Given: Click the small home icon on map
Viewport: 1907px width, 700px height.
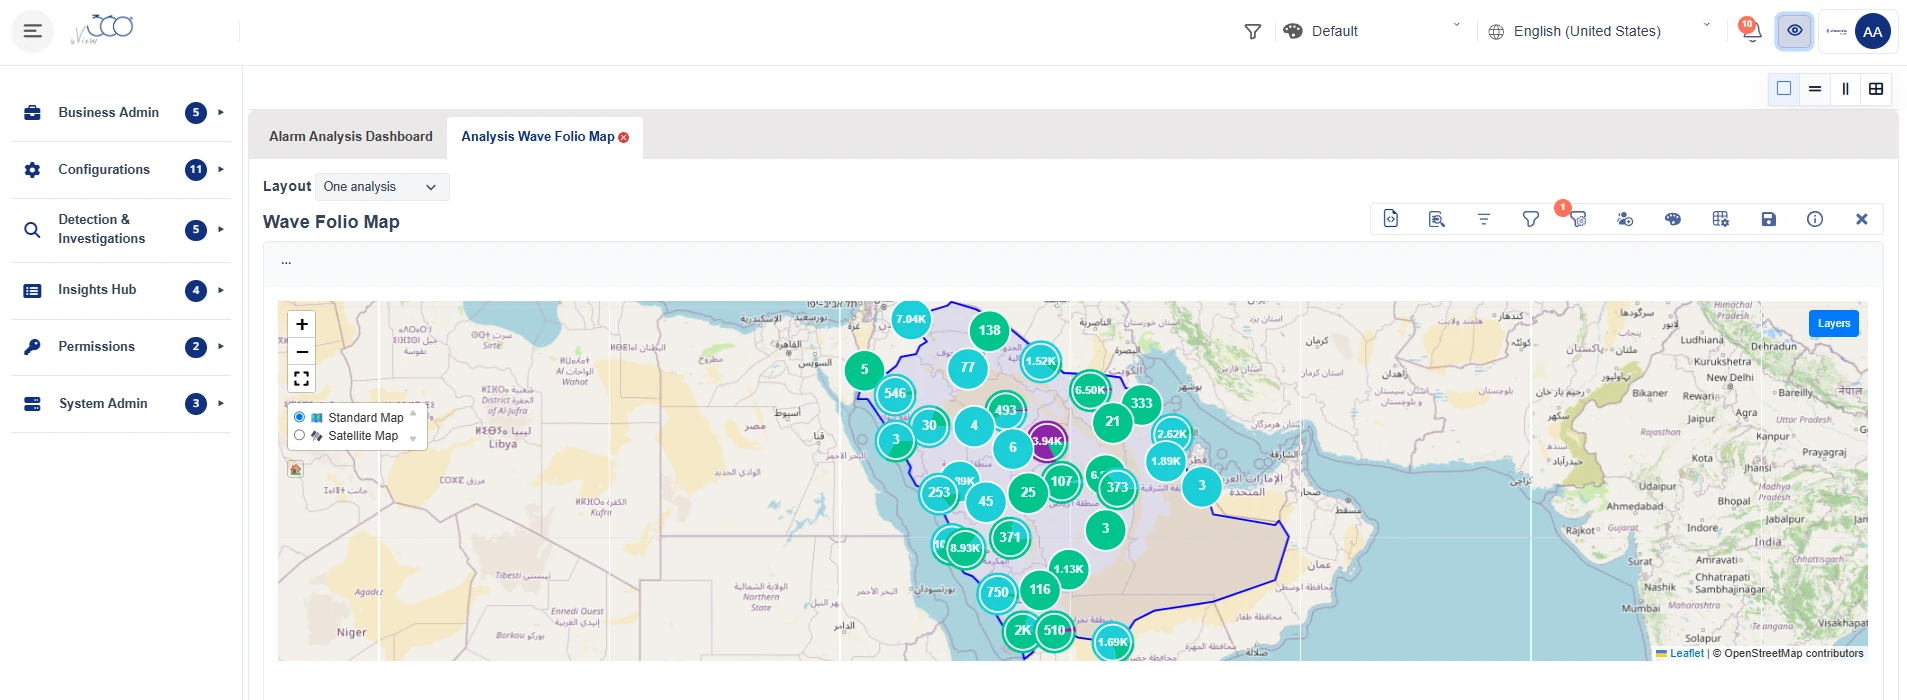Looking at the screenshot, I should (x=295, y=469).
